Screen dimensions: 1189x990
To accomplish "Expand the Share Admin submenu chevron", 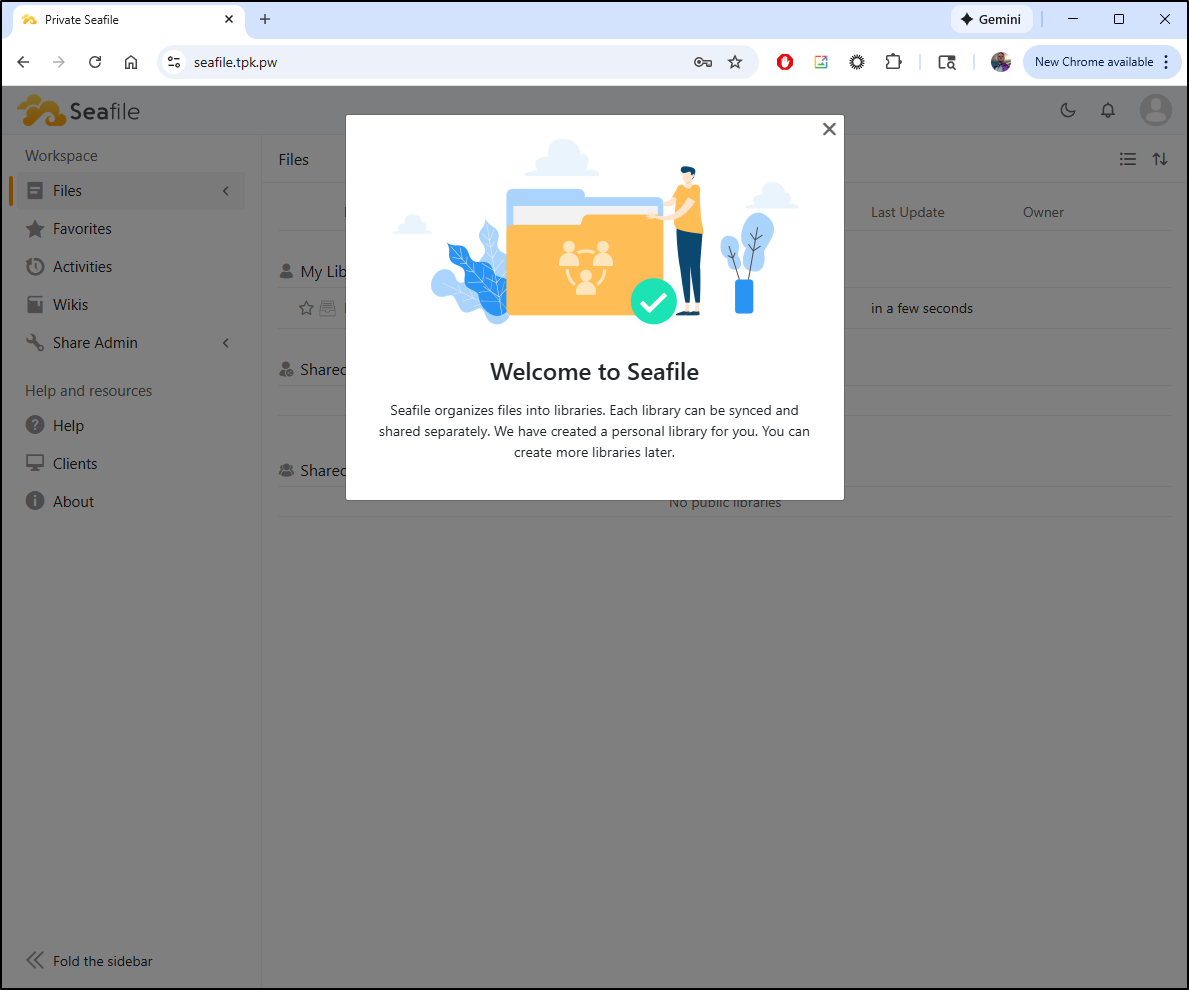I will pos(226,343).
